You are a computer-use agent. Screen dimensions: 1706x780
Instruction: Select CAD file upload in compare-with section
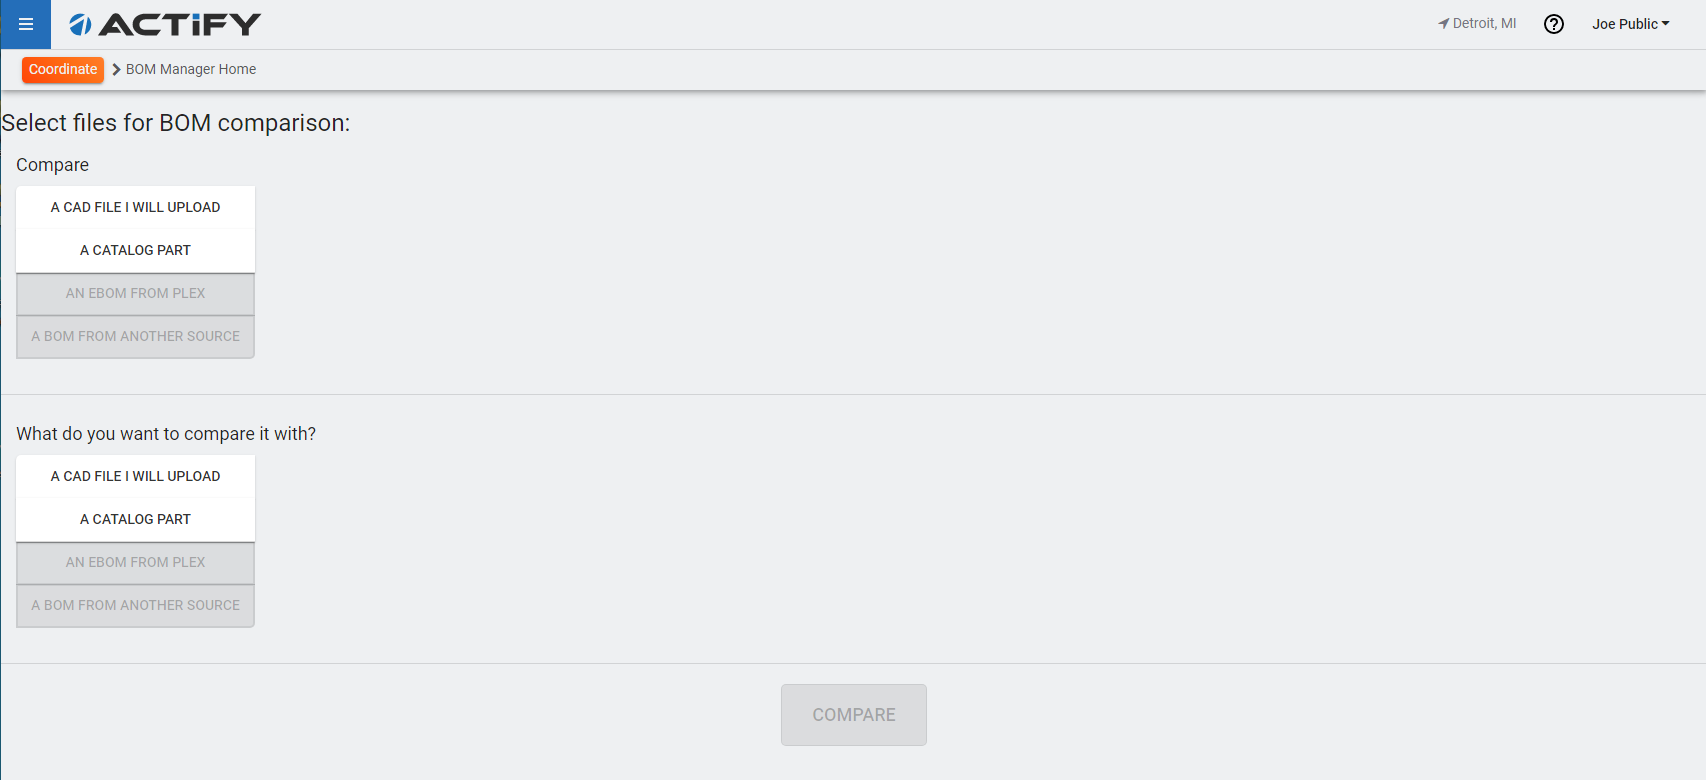pos(135,476)
